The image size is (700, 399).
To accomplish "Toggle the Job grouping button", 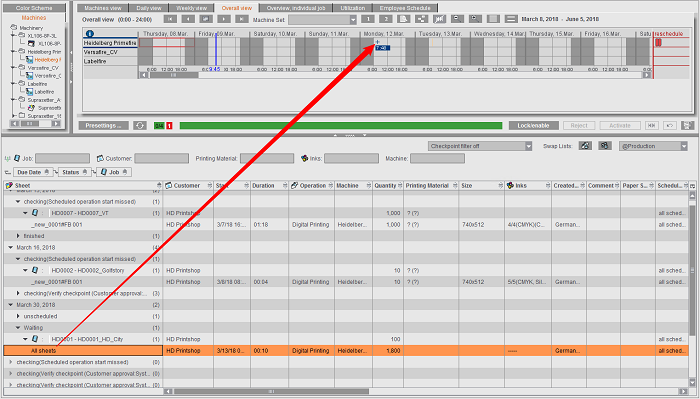I will (x=114, y=172).
